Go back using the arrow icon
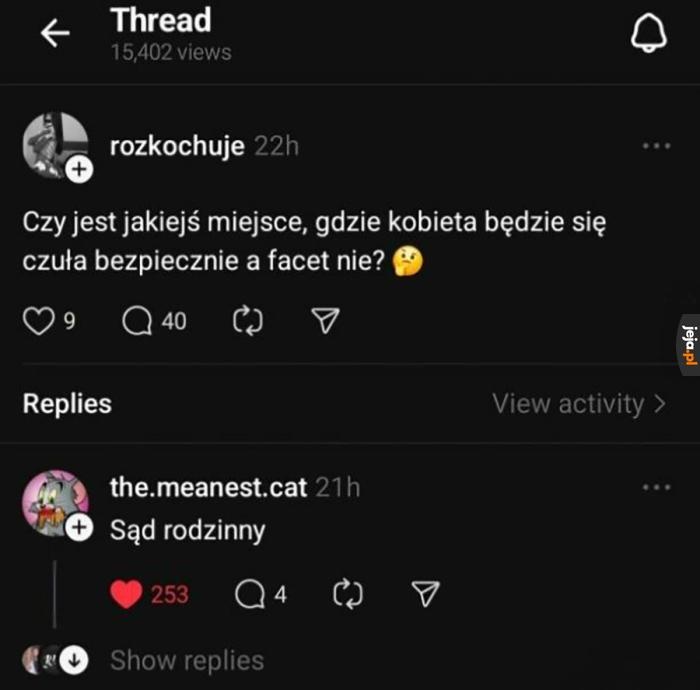Screen dimensions: 700x690 [55, 34]
